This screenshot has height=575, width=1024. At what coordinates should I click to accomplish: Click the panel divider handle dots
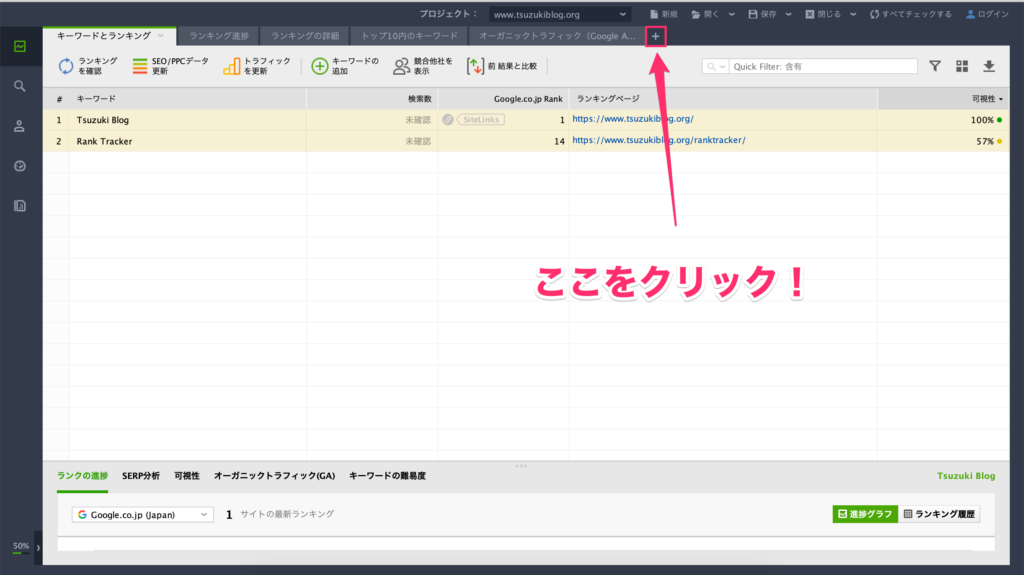pyautogui.click(x=521, y=466)
